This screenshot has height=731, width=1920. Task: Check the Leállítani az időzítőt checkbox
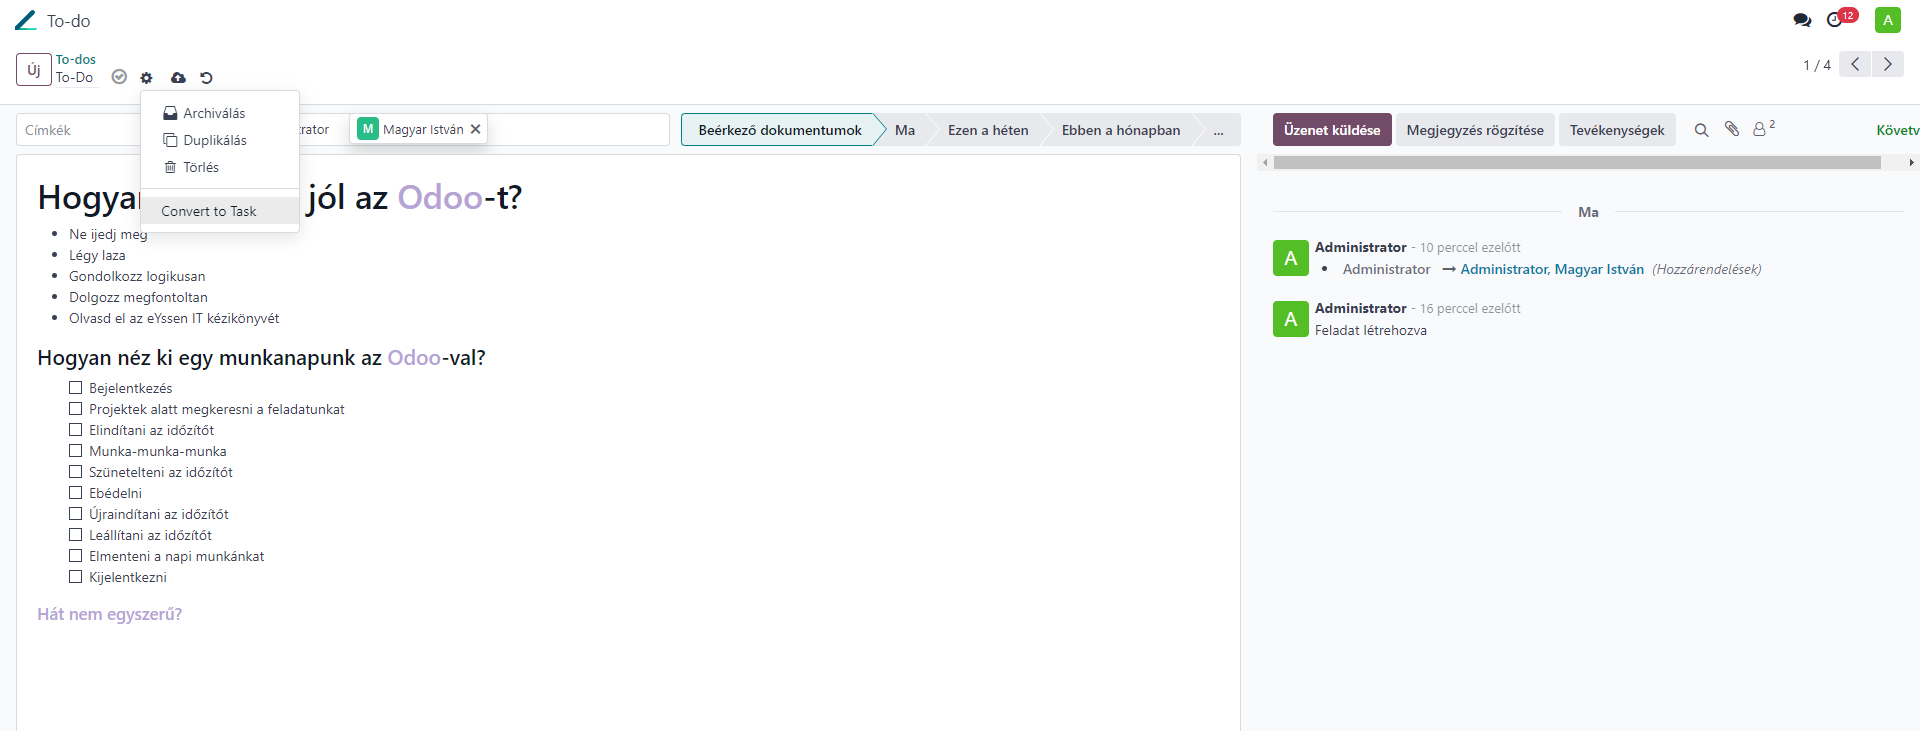[75, 534]
